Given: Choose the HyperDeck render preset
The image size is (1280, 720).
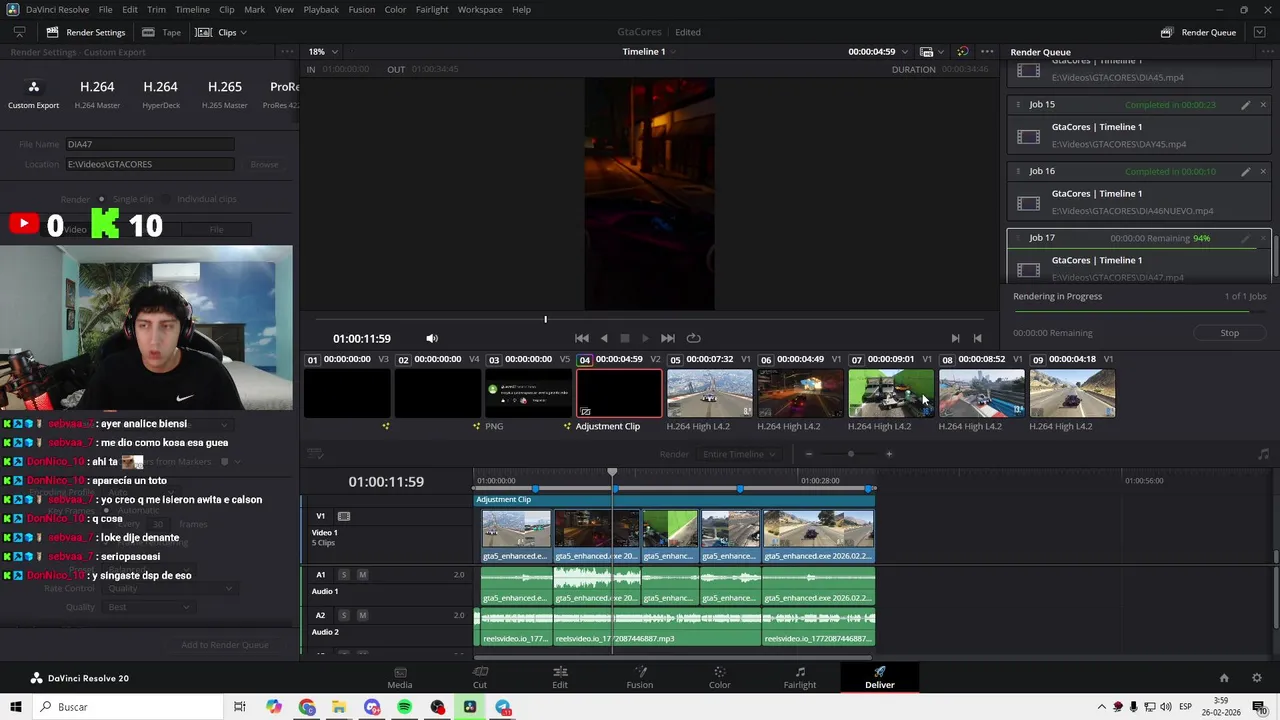Looking at the screenshot, I should (160, 93).
